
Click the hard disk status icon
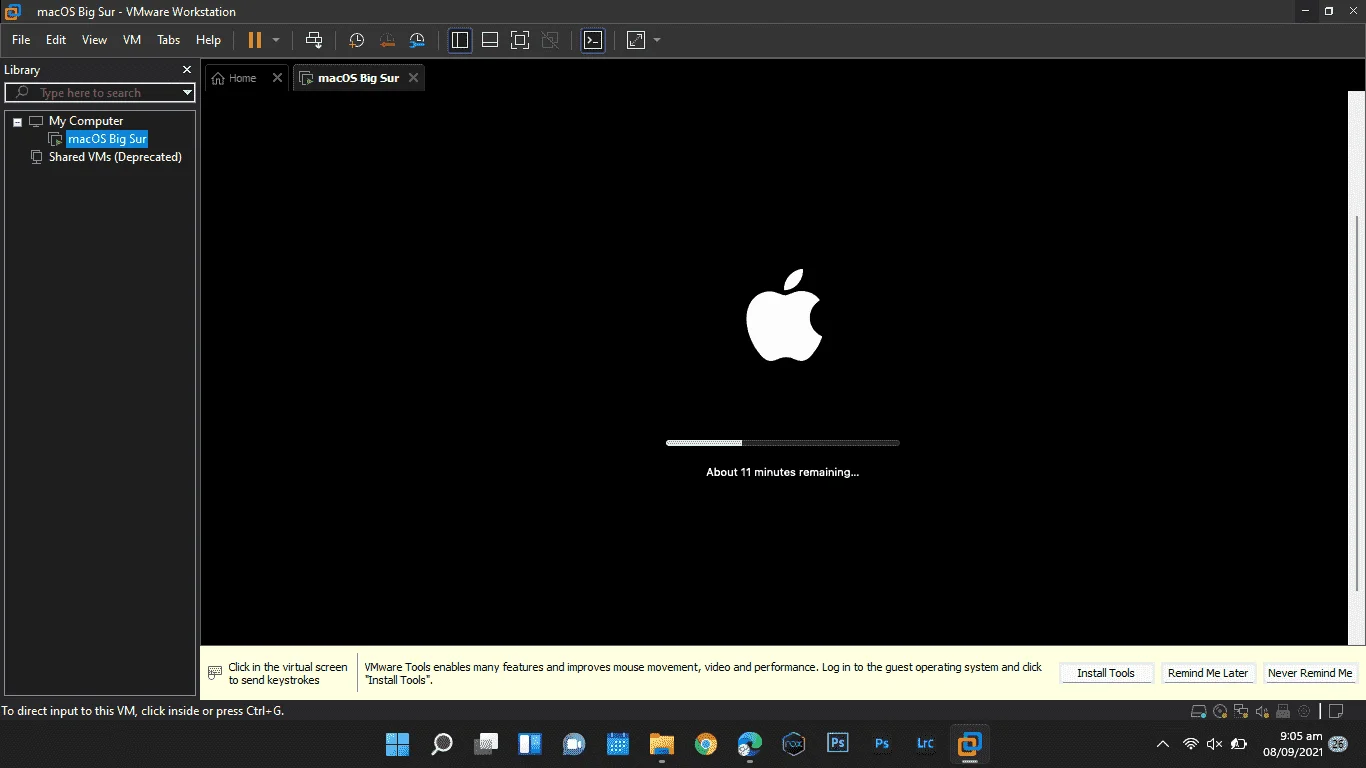tap(1198, 712)
